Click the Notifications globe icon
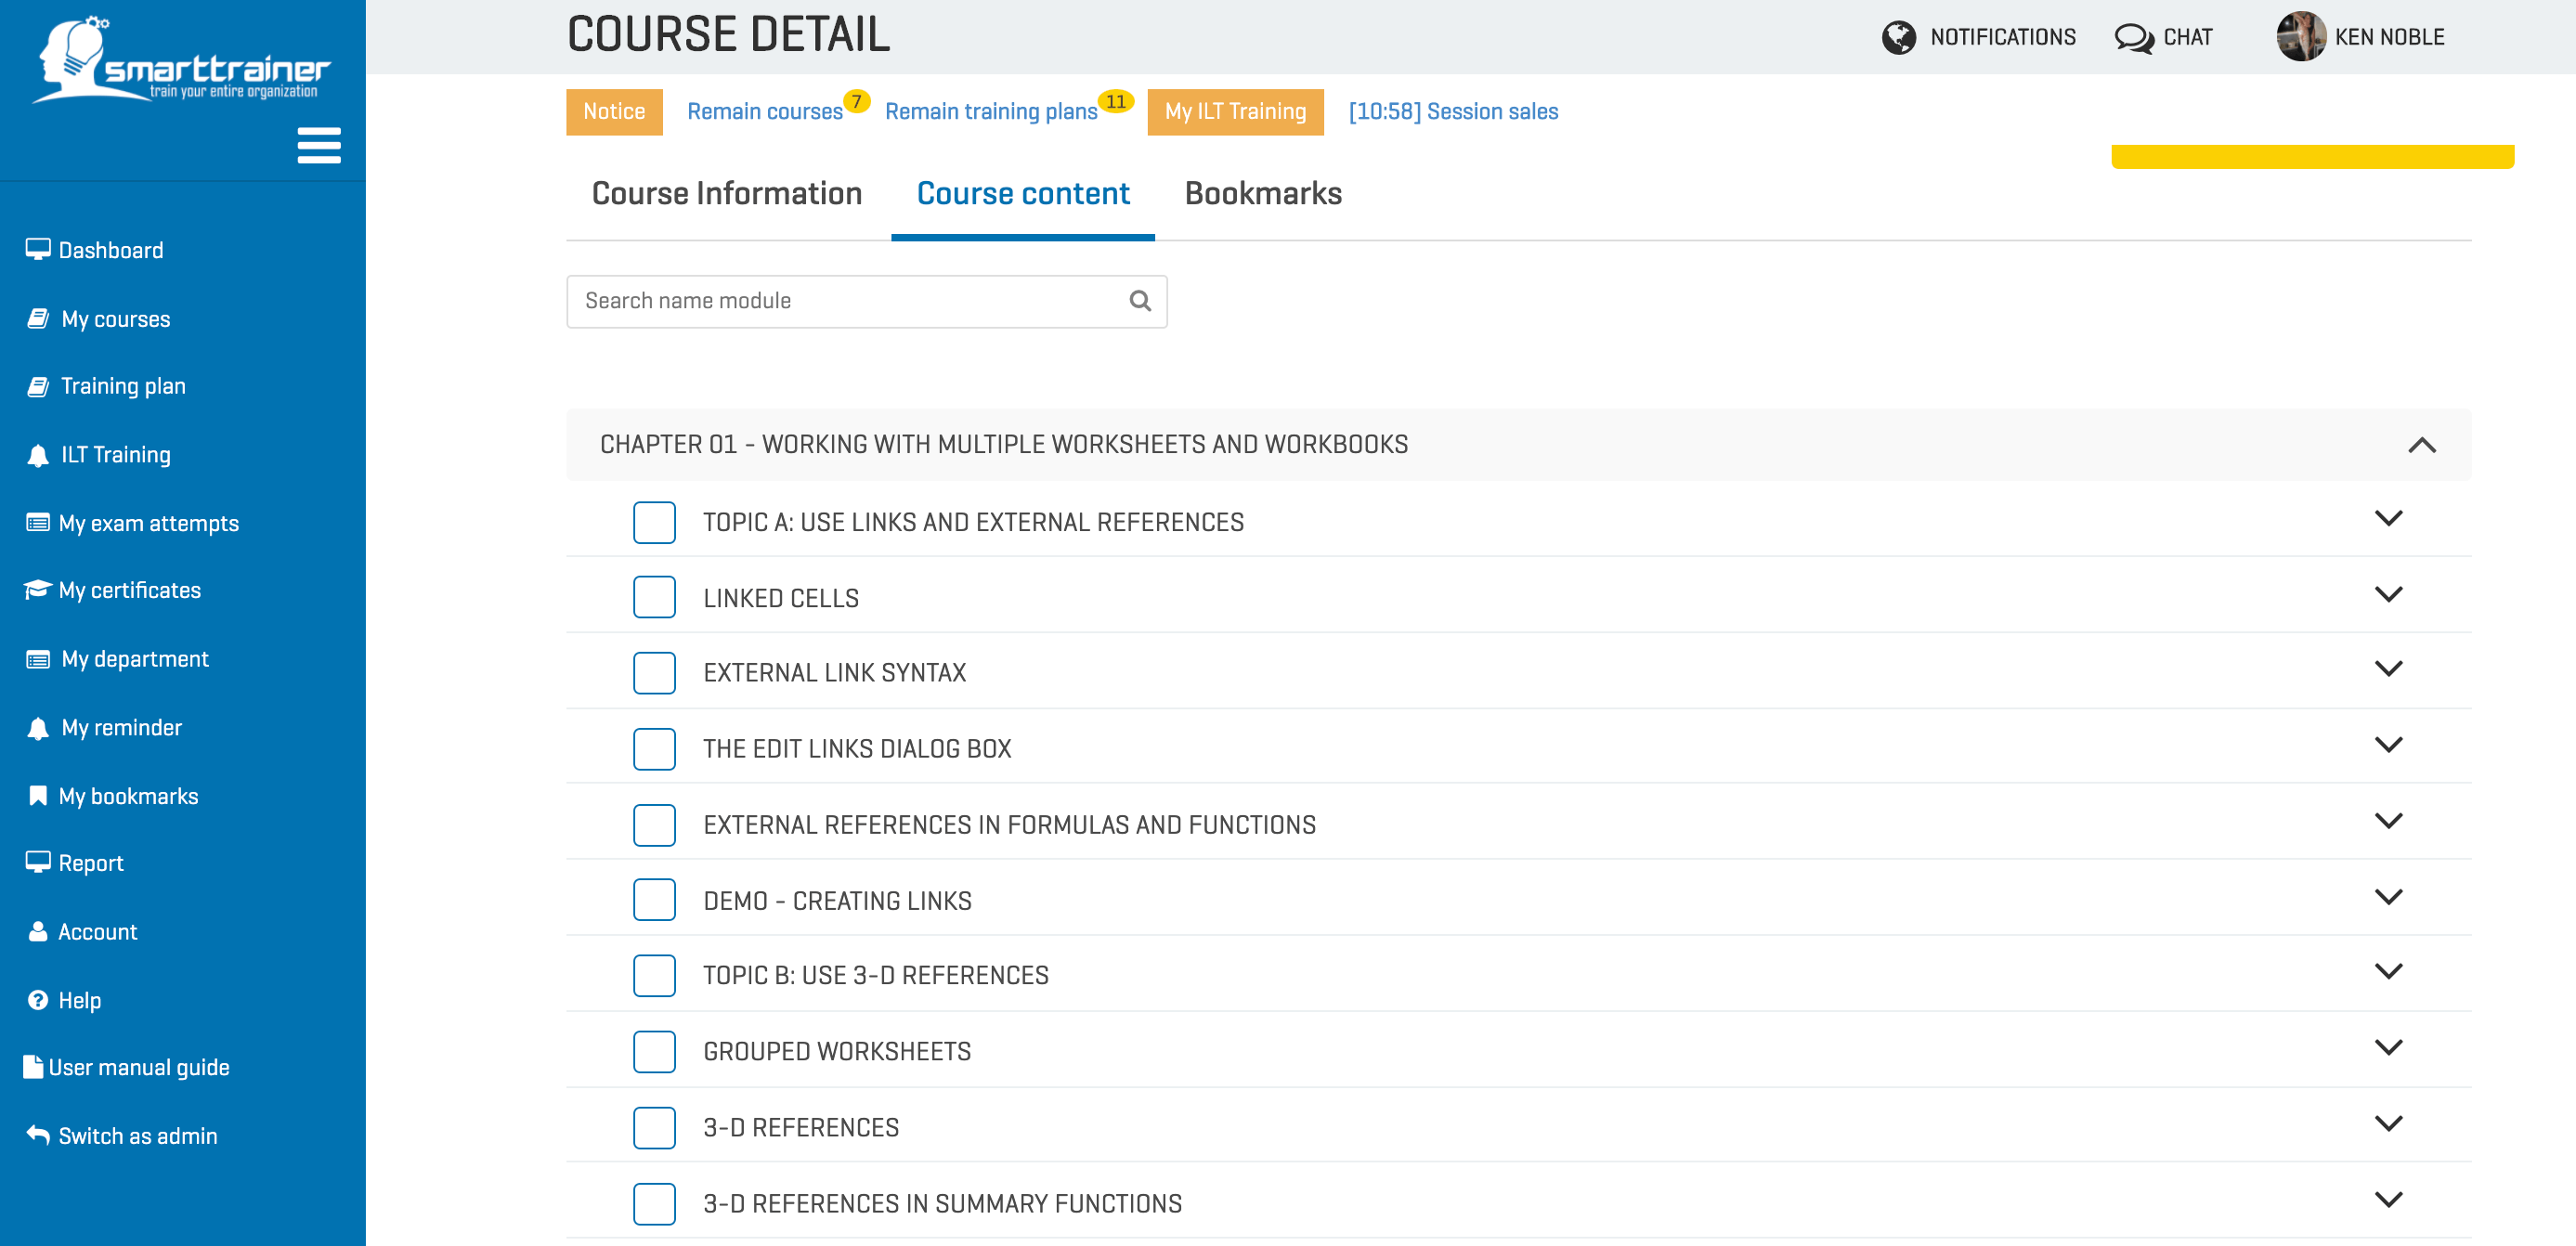This screenshot has height=1246, width=2576. pos(1899,36)
